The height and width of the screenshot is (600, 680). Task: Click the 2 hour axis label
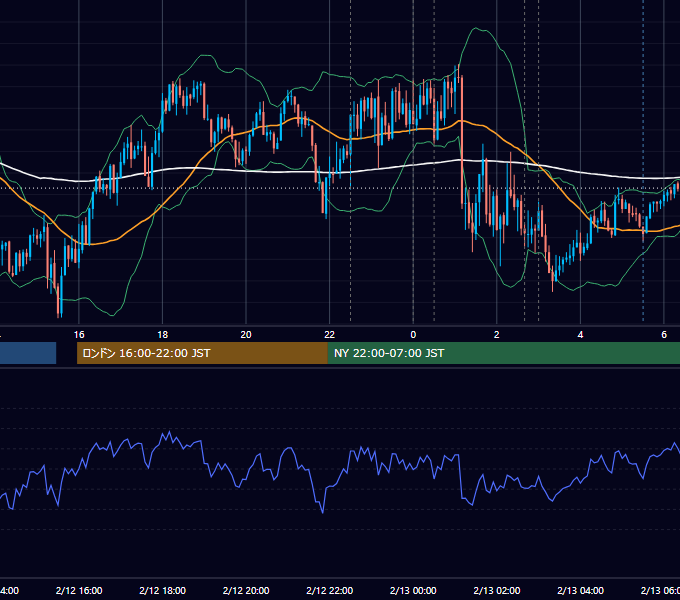[x=497, y=335]
